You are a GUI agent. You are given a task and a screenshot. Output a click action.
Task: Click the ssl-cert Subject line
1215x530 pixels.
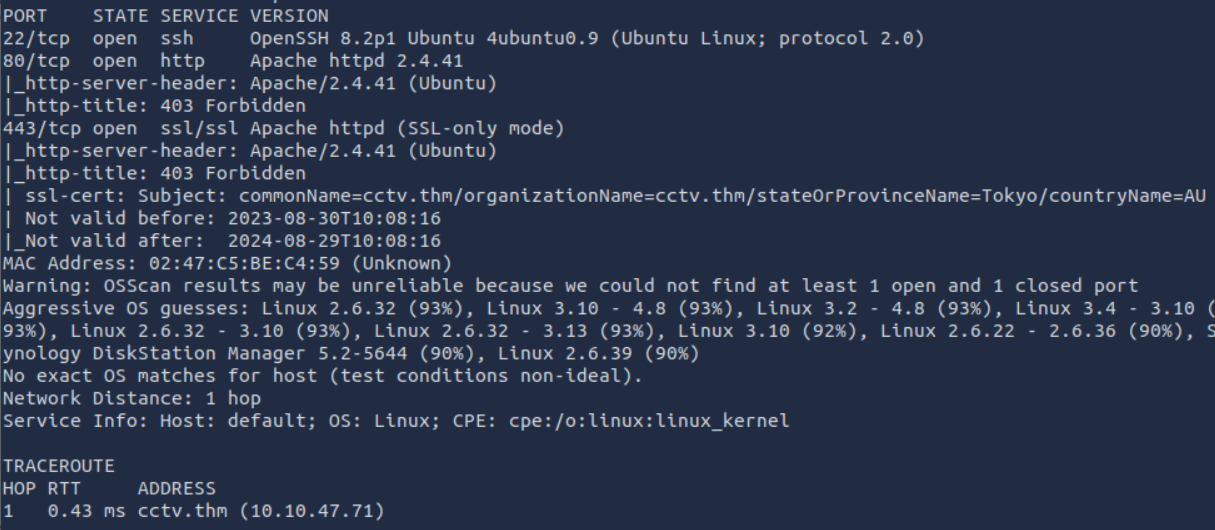pyautogui.click(x=600, y=196)
